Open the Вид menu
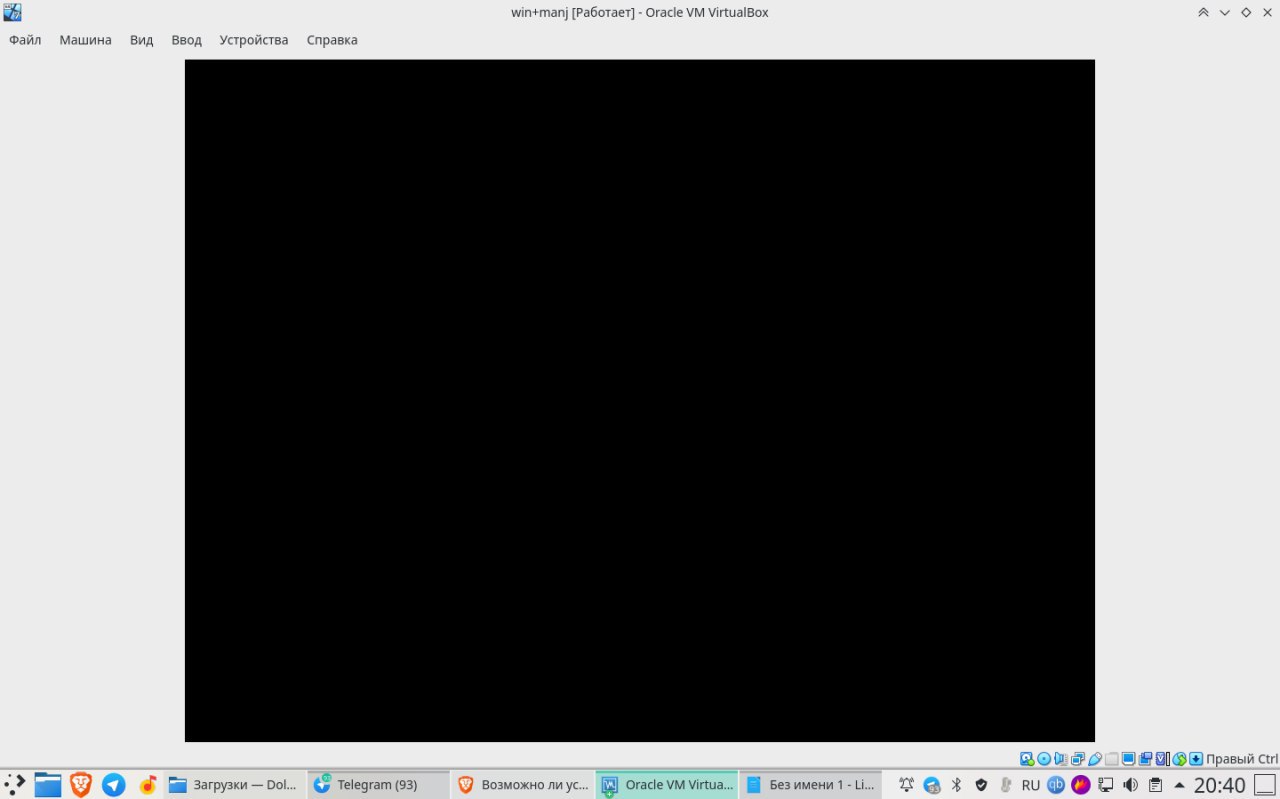Viewport: 1280px width, 799px height. pyautogui.click(x=142, y=40)
